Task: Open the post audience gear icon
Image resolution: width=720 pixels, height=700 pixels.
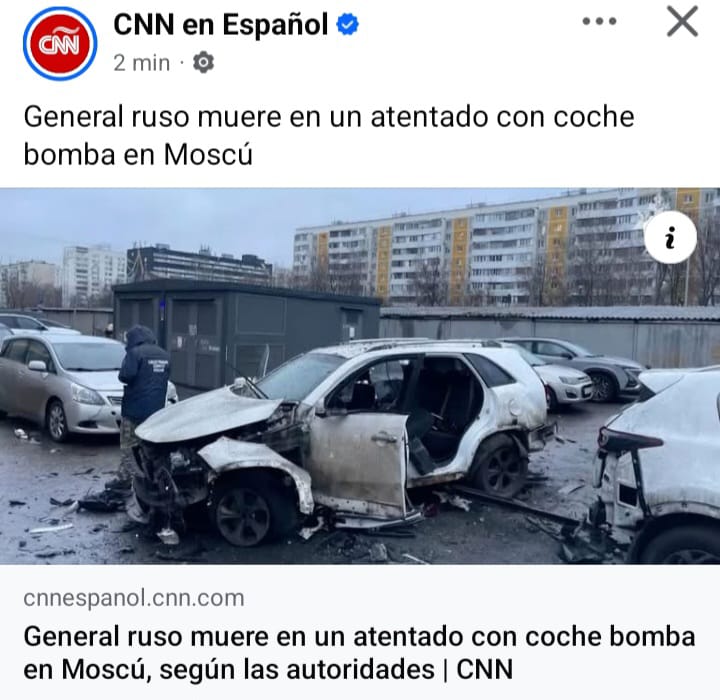Action: [203, 62]
